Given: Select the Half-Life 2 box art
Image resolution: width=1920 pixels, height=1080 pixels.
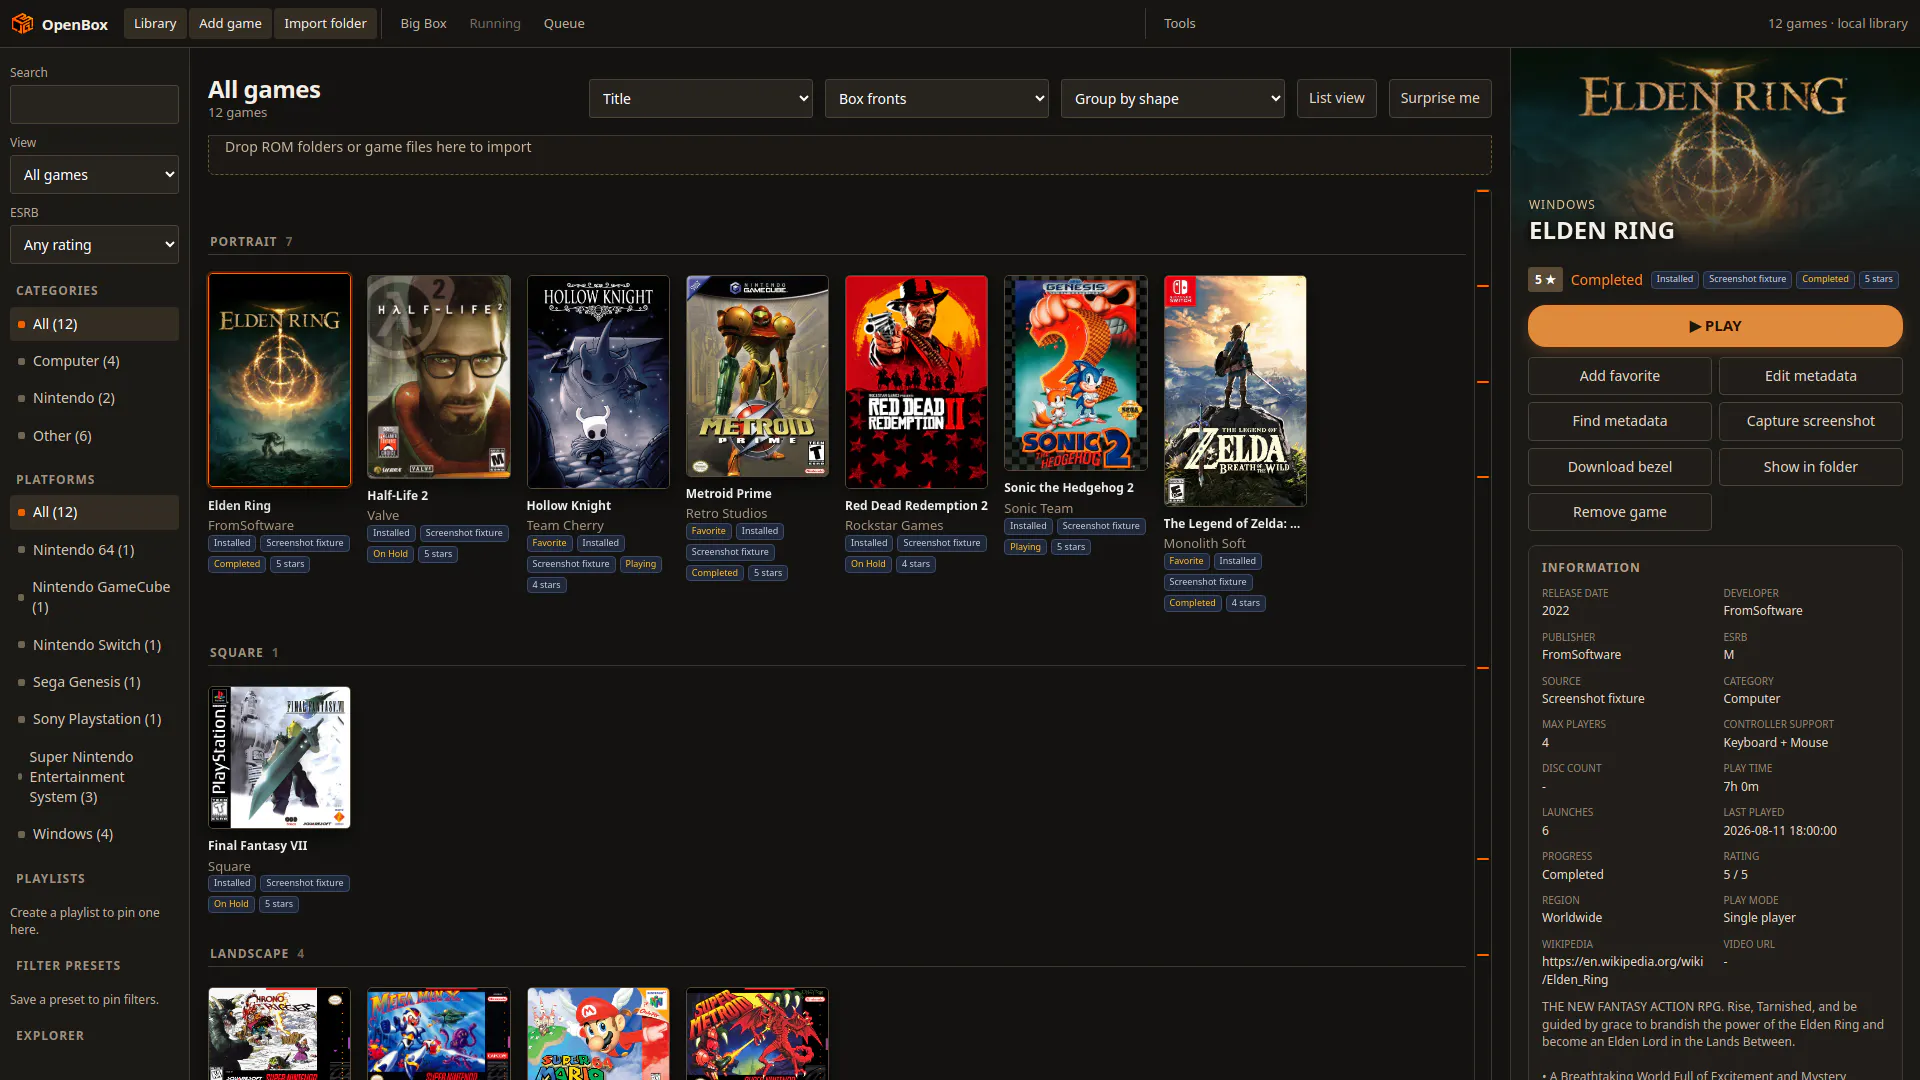Looking at the screenshot, I should [x=438, y=377].
